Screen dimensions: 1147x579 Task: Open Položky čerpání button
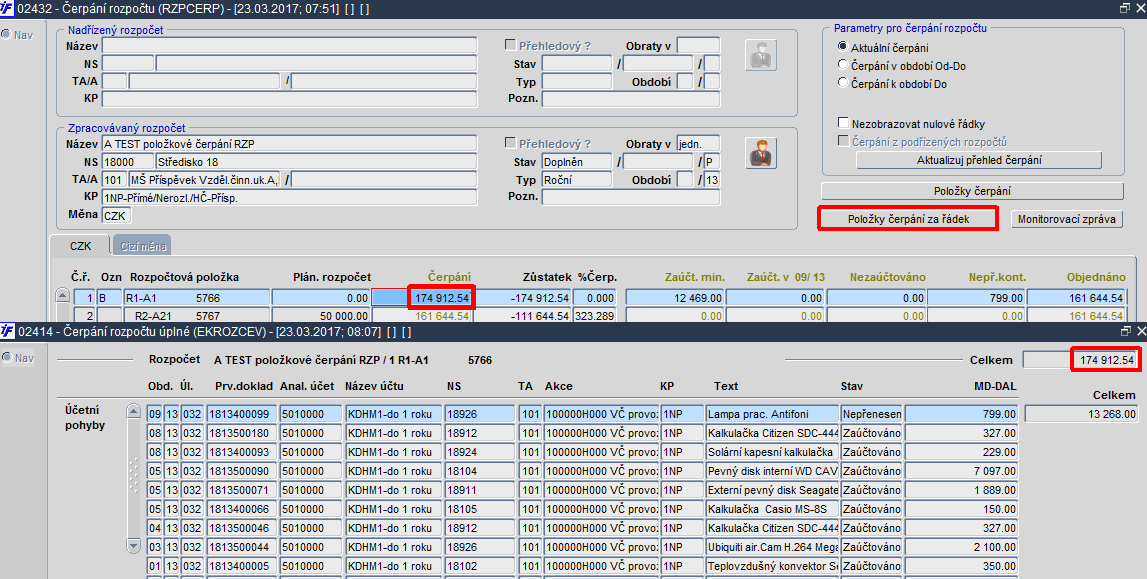tap(972, 191)
